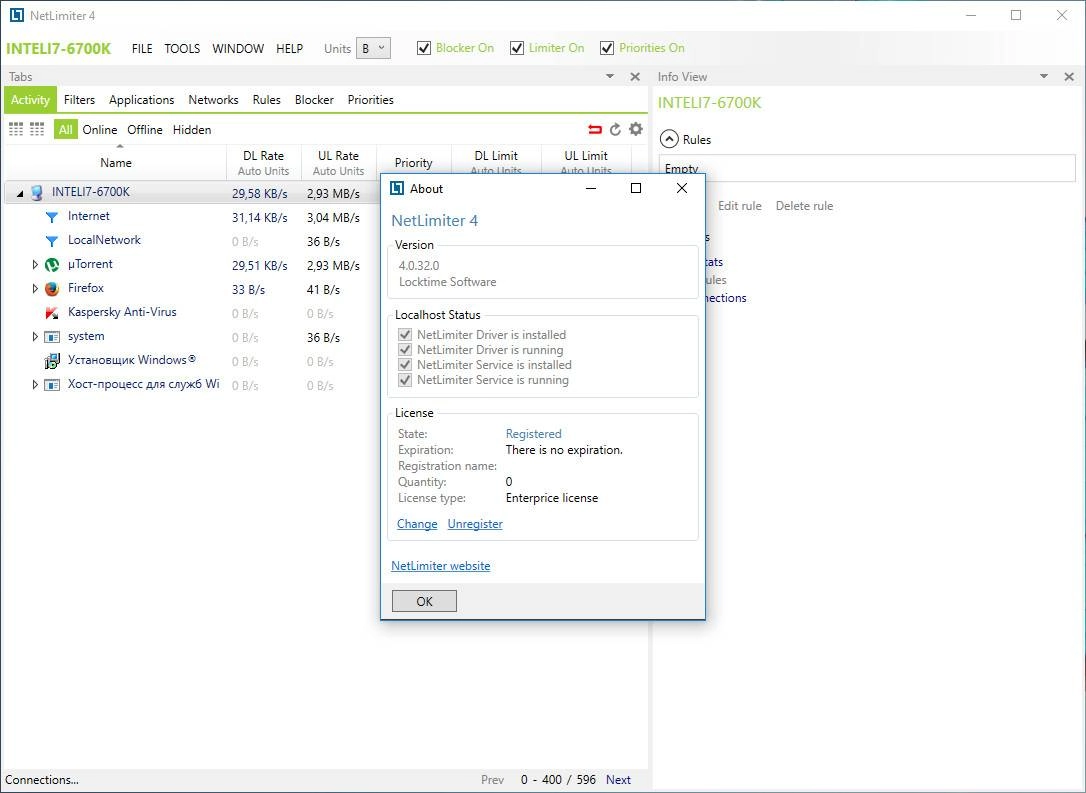This screenshot has height=793, width=1086.
Task: Show Online items filter
Action: (x=100, y=130)
